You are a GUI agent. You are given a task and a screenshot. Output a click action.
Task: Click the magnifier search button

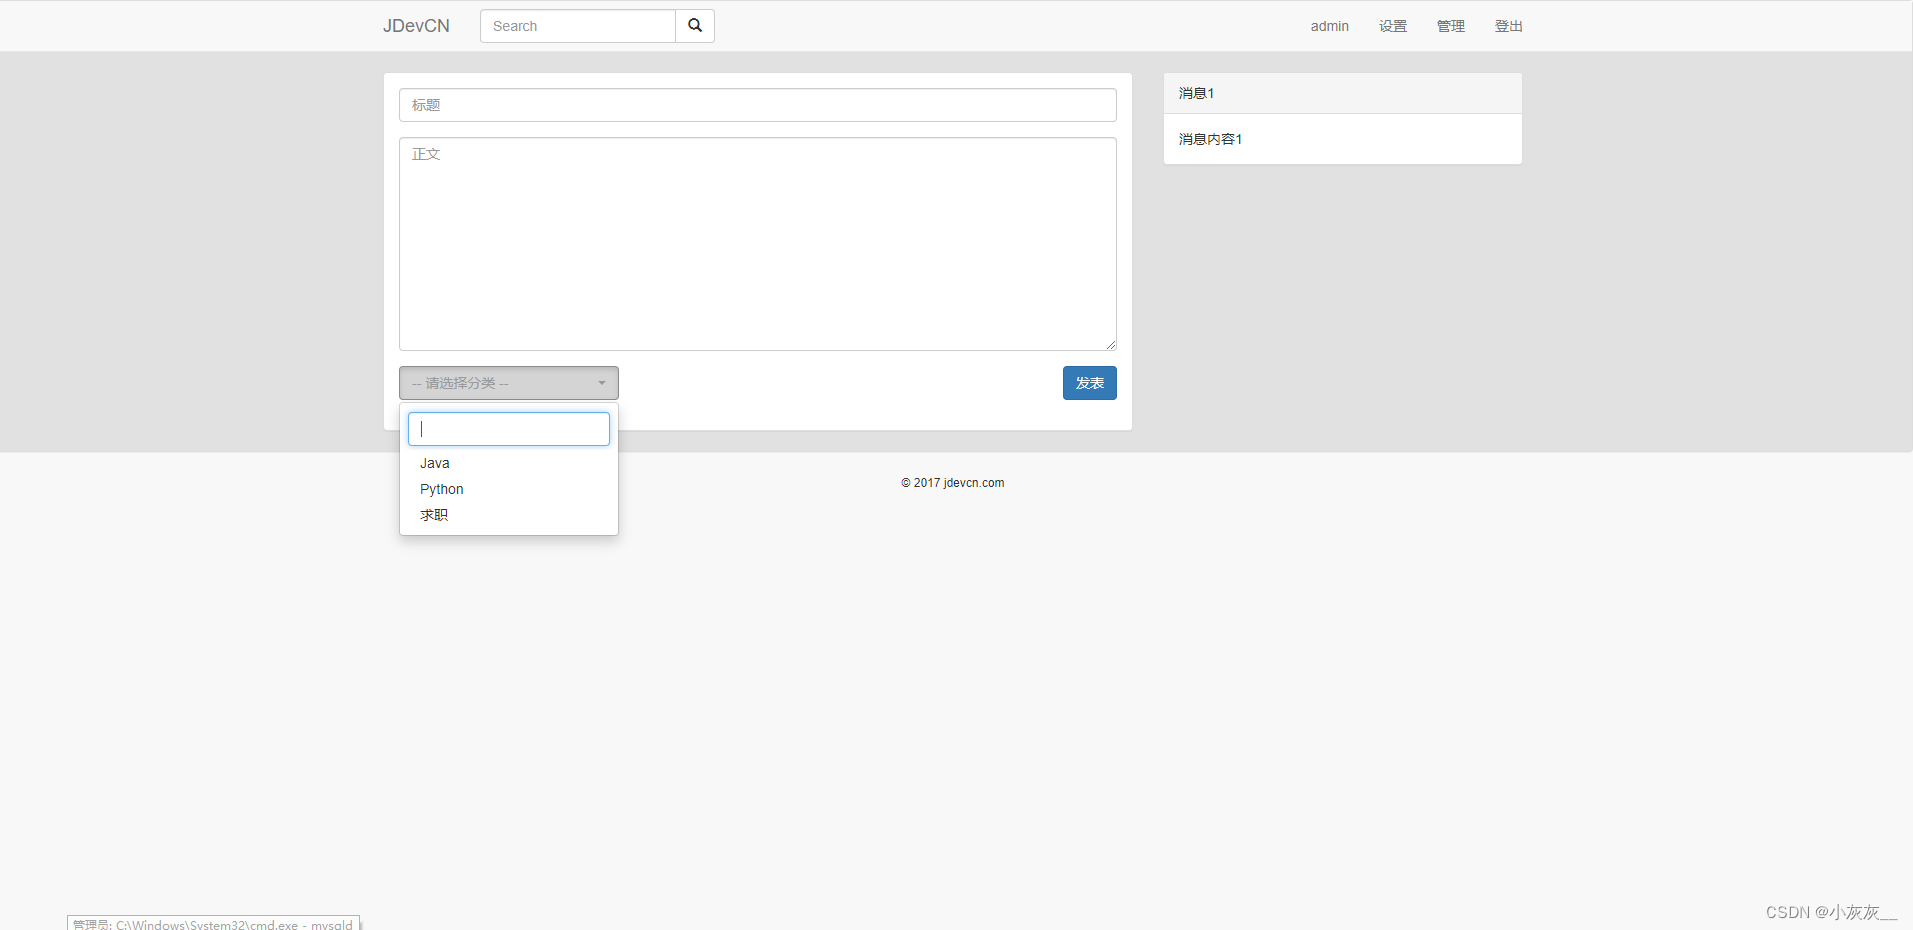click(x=695, y=26)
